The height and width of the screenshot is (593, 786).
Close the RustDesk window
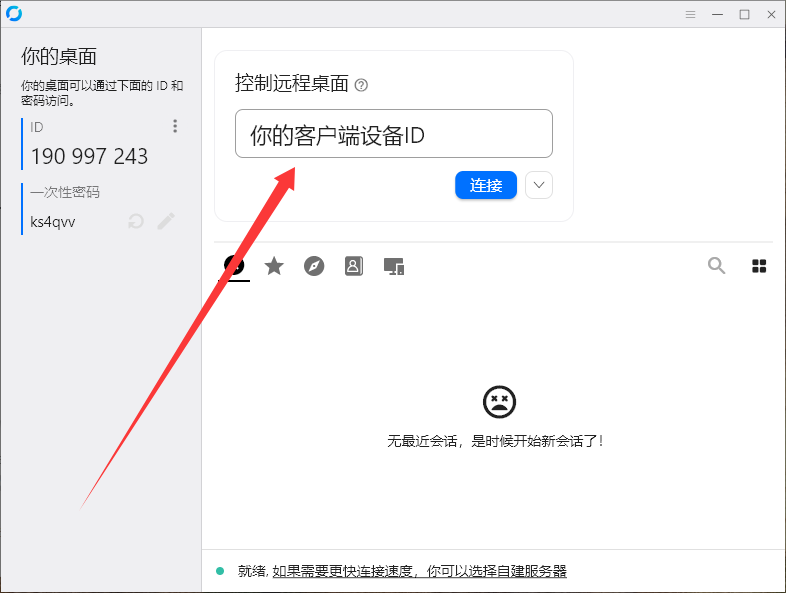771,15
